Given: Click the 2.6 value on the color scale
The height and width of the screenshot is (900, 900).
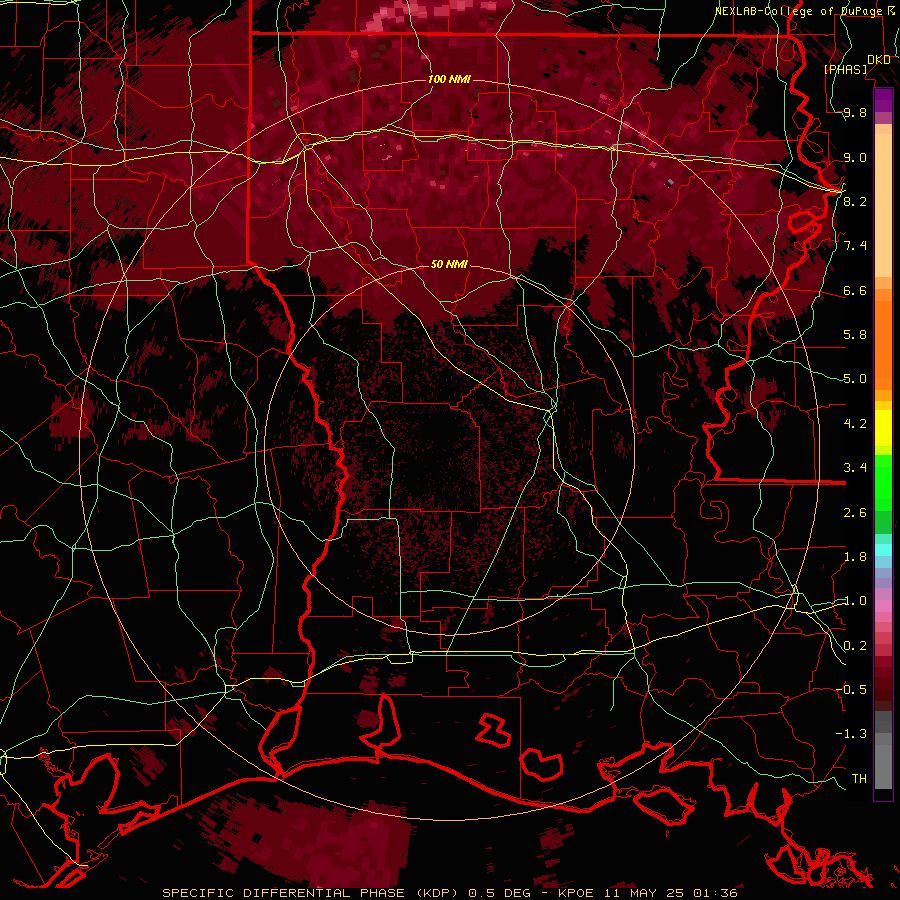Looking at the screenshot, I should (855, 512).
